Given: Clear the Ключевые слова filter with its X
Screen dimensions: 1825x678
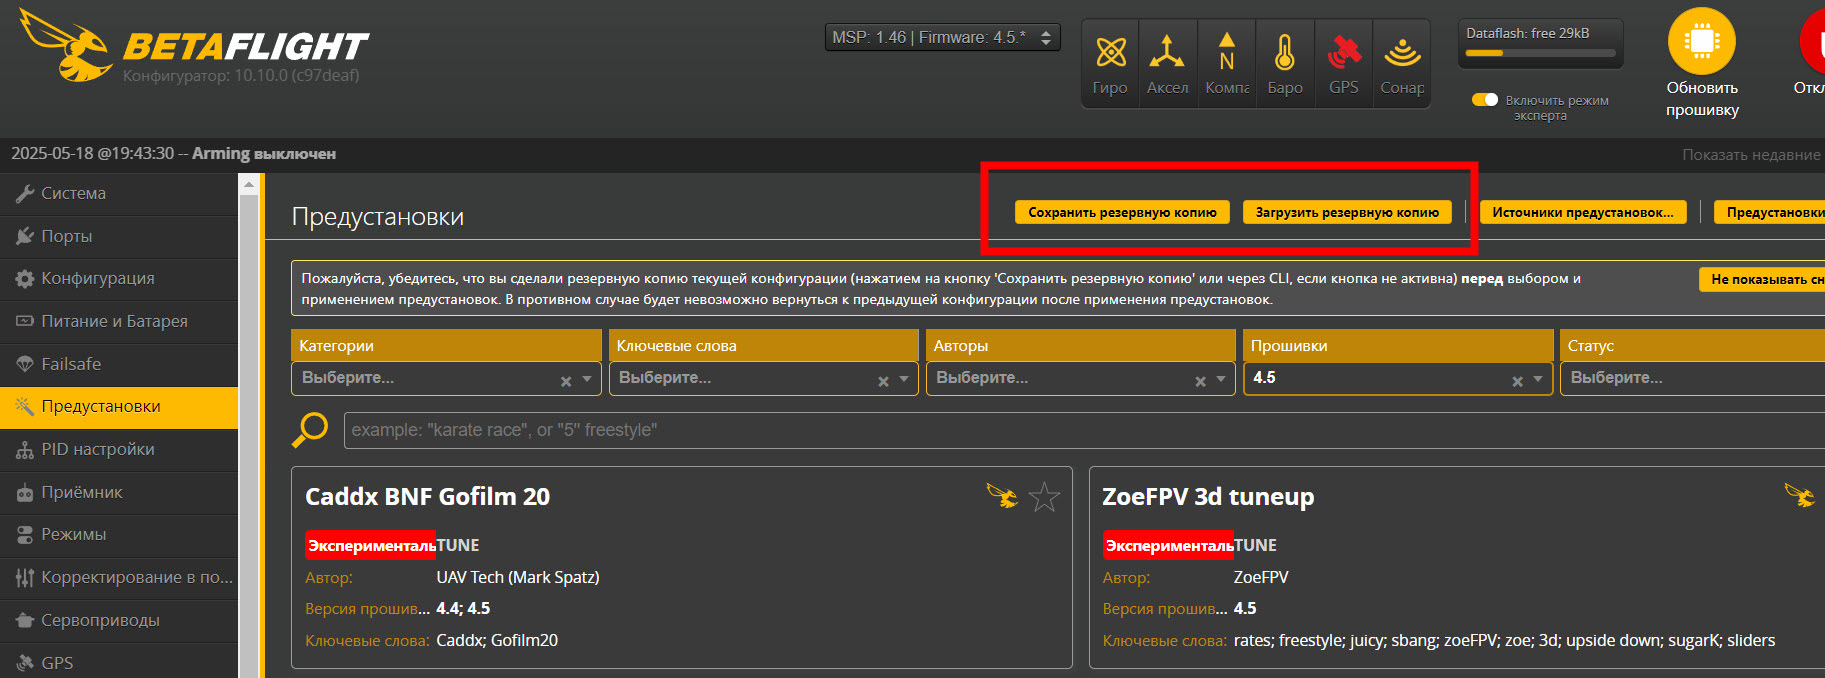Looking at the screenshot, I should (x=883, y=381).
